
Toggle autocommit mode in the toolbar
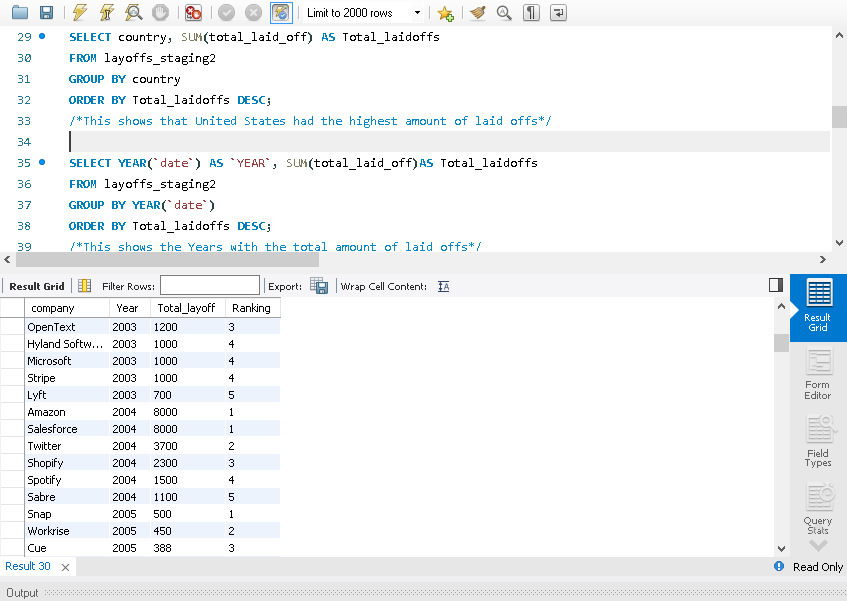pyautogui.click(x=280, y=13)
